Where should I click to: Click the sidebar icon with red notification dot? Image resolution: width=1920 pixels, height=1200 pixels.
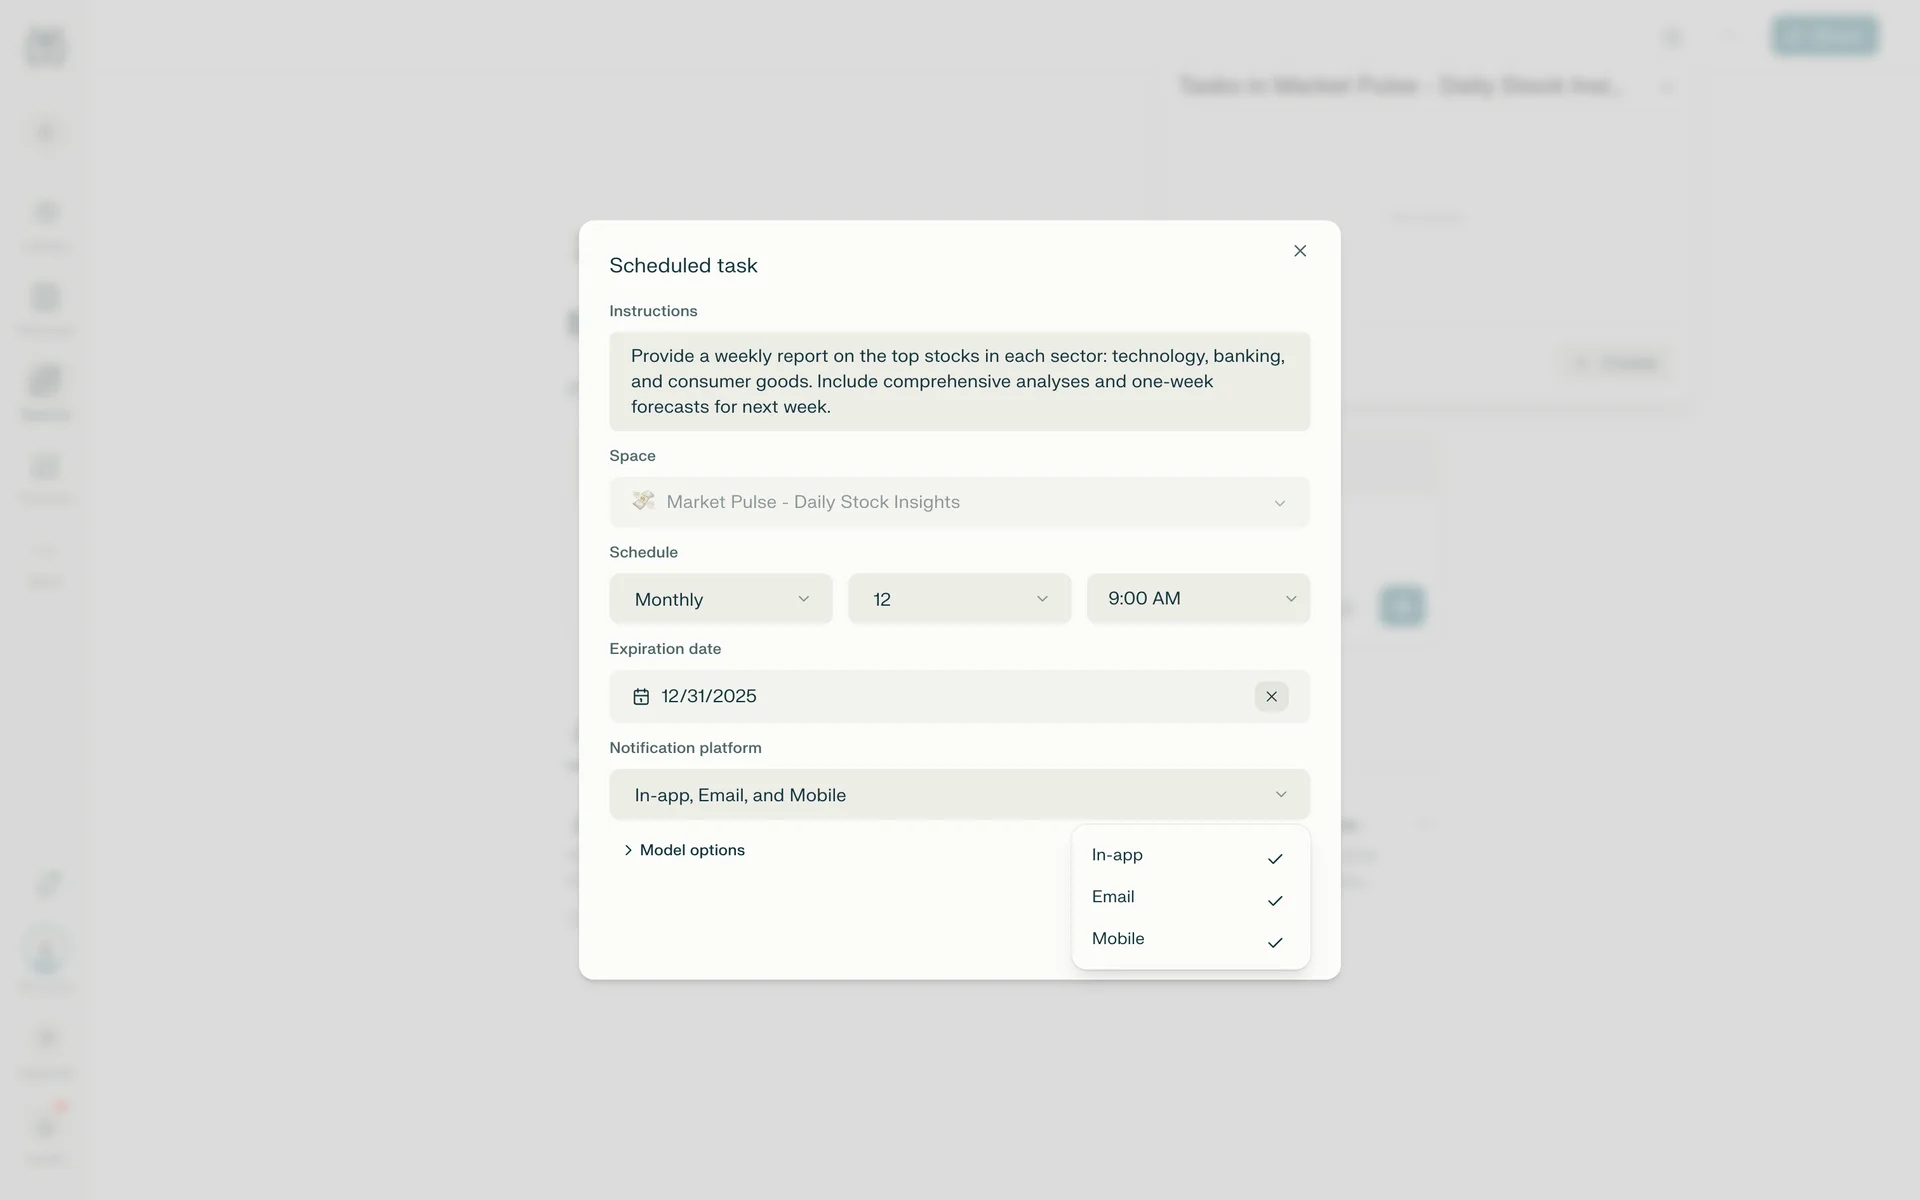pyautogui.click(x=47, y=1128)
